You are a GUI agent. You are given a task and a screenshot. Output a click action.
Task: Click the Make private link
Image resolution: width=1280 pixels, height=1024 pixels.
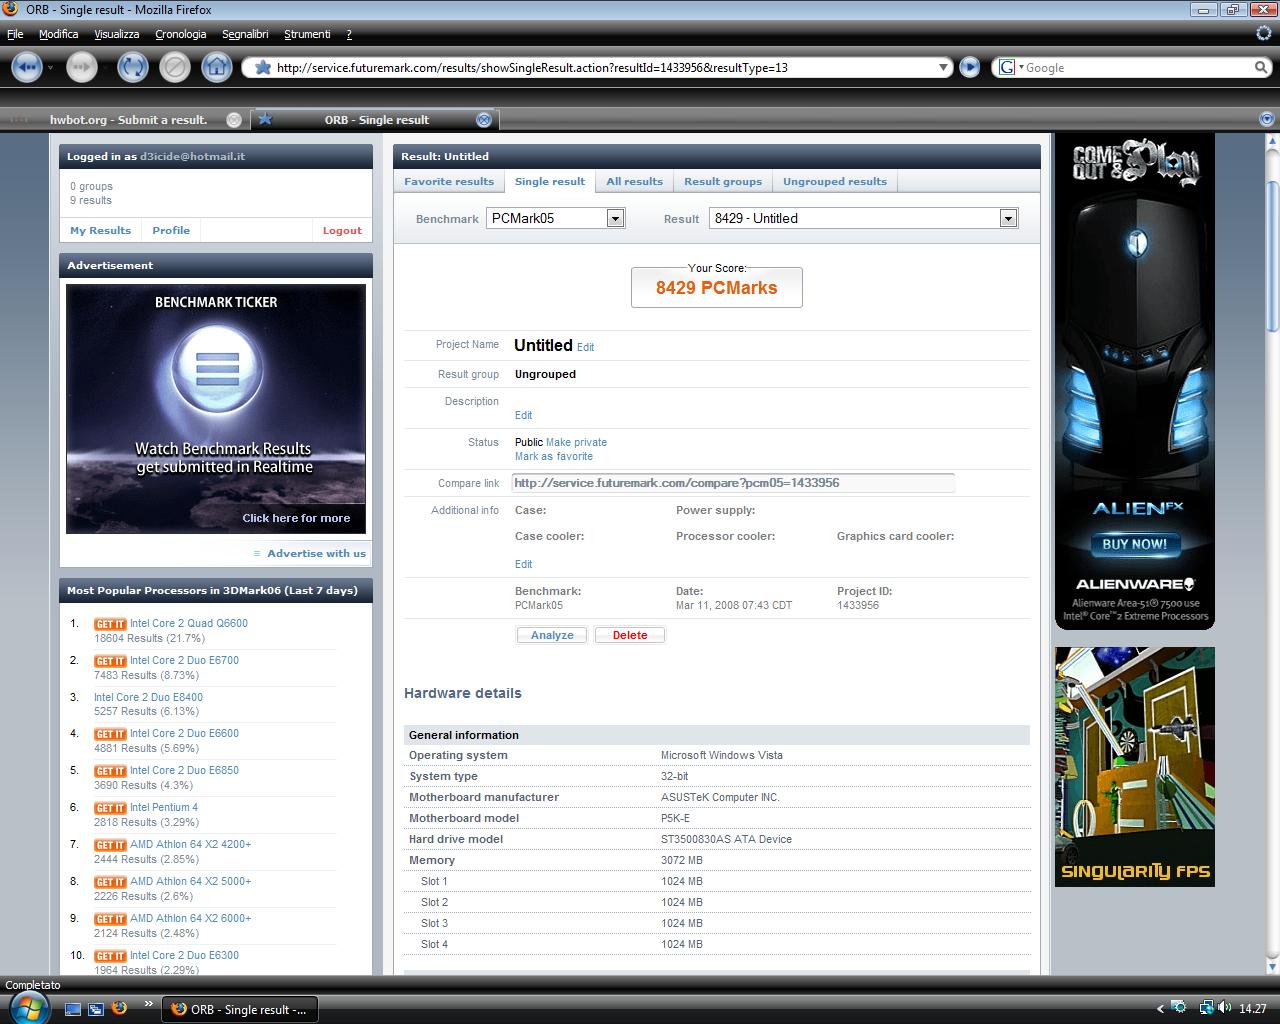[576, 442]
